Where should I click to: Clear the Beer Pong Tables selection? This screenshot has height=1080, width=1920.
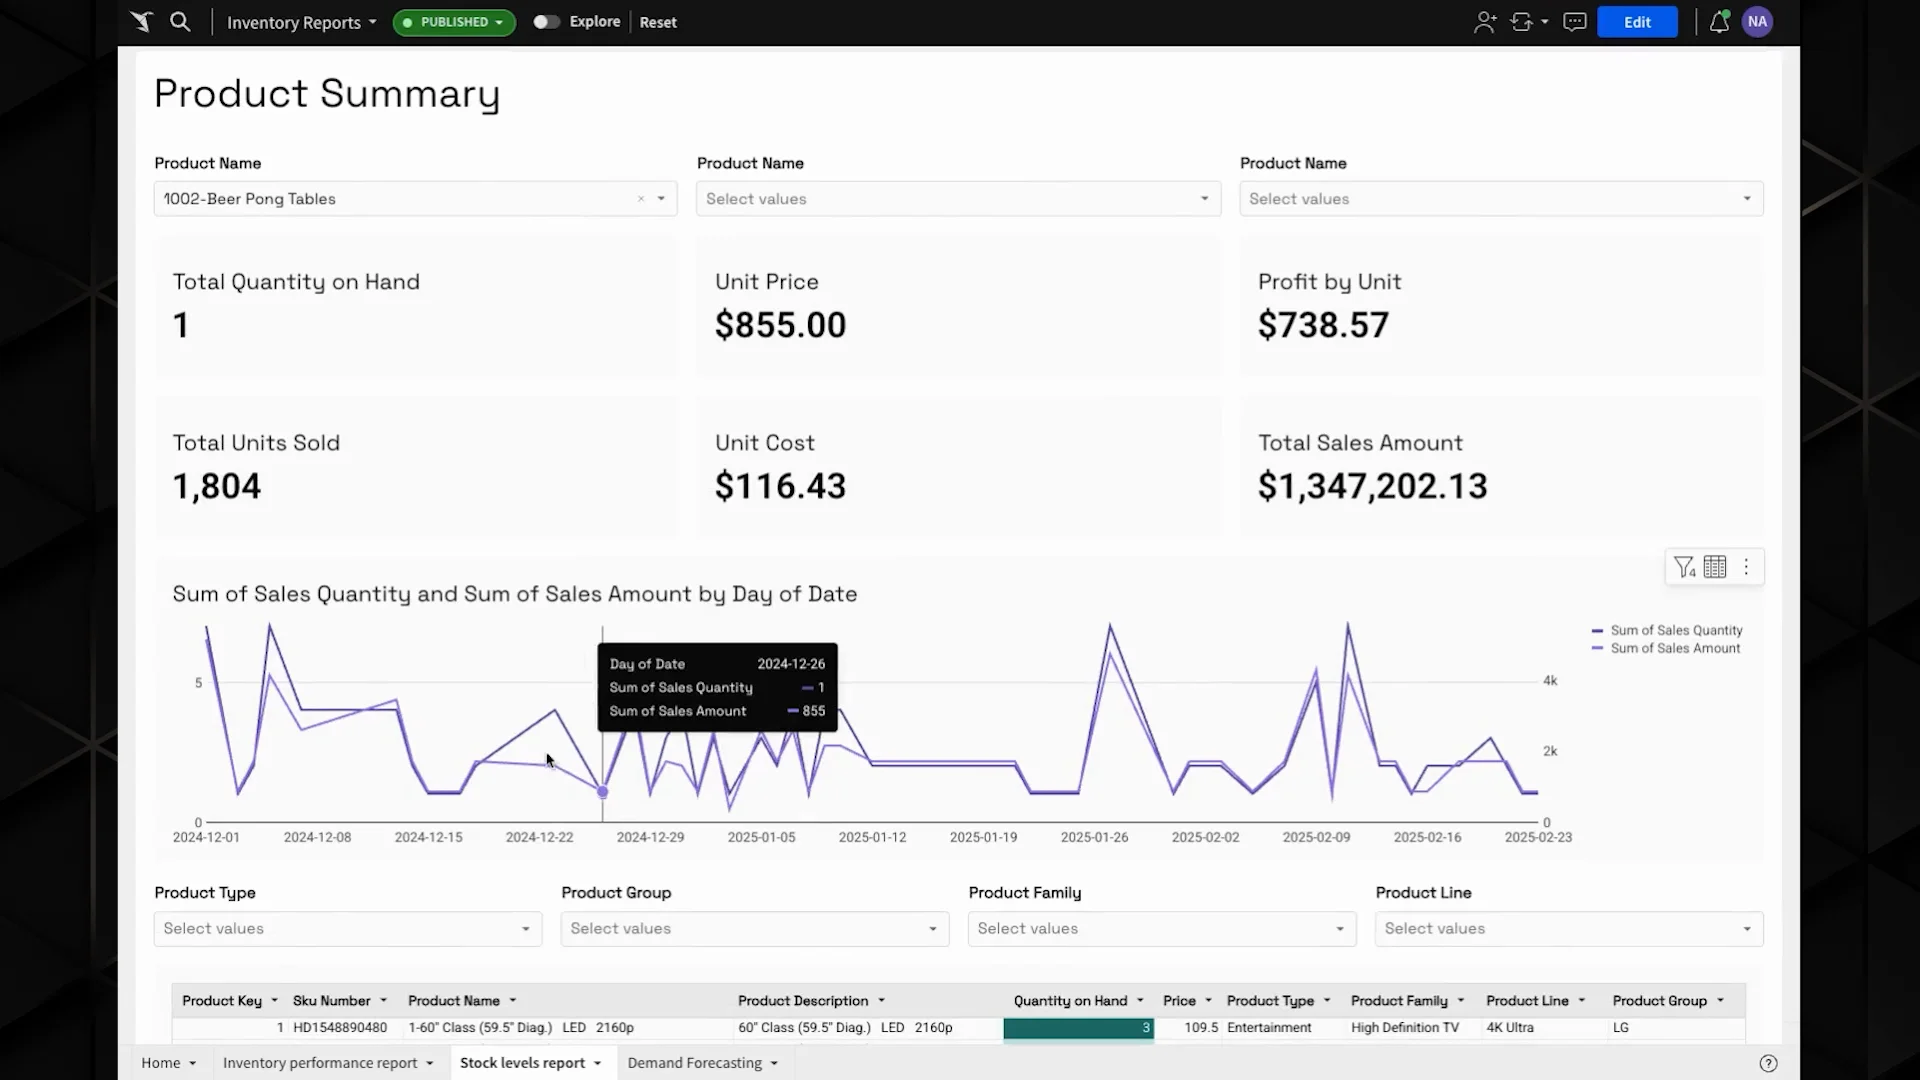click(641, 199)
